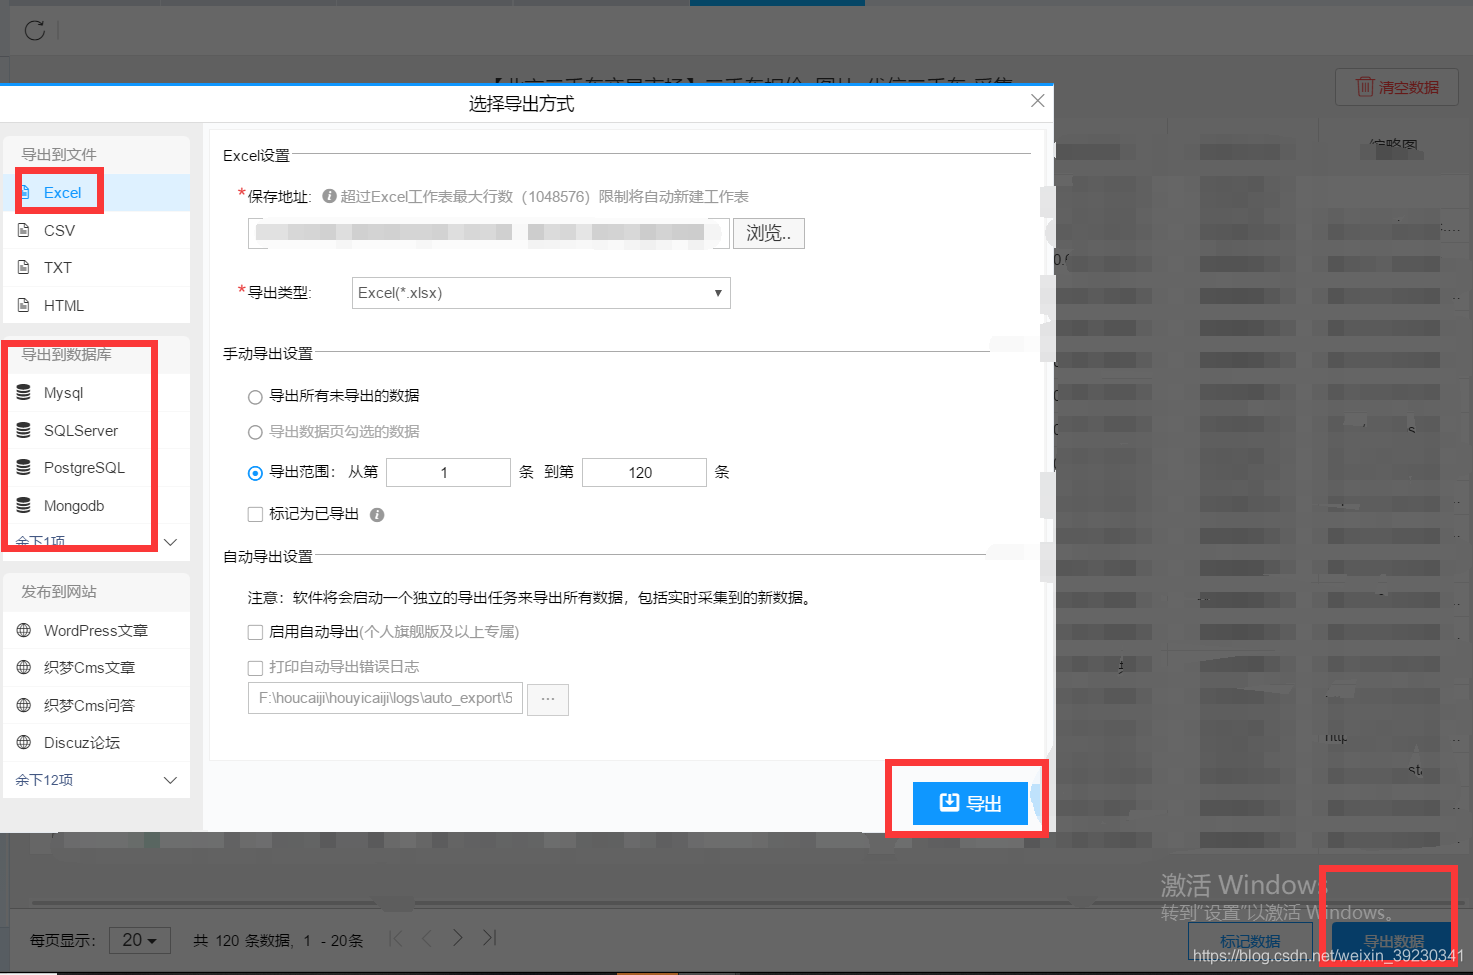
Task: Expand remaining 1 database item
Action: pyautogui.click(x=96, y=542)
